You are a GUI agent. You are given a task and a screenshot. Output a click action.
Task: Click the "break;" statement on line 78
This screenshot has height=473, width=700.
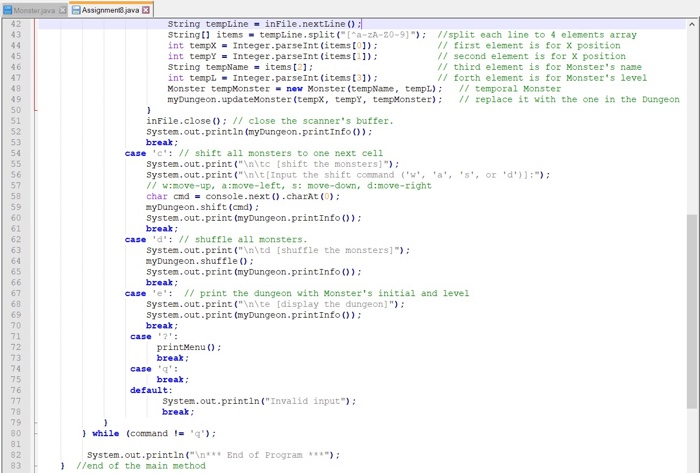pyautogui.click(x=178, y=412)
